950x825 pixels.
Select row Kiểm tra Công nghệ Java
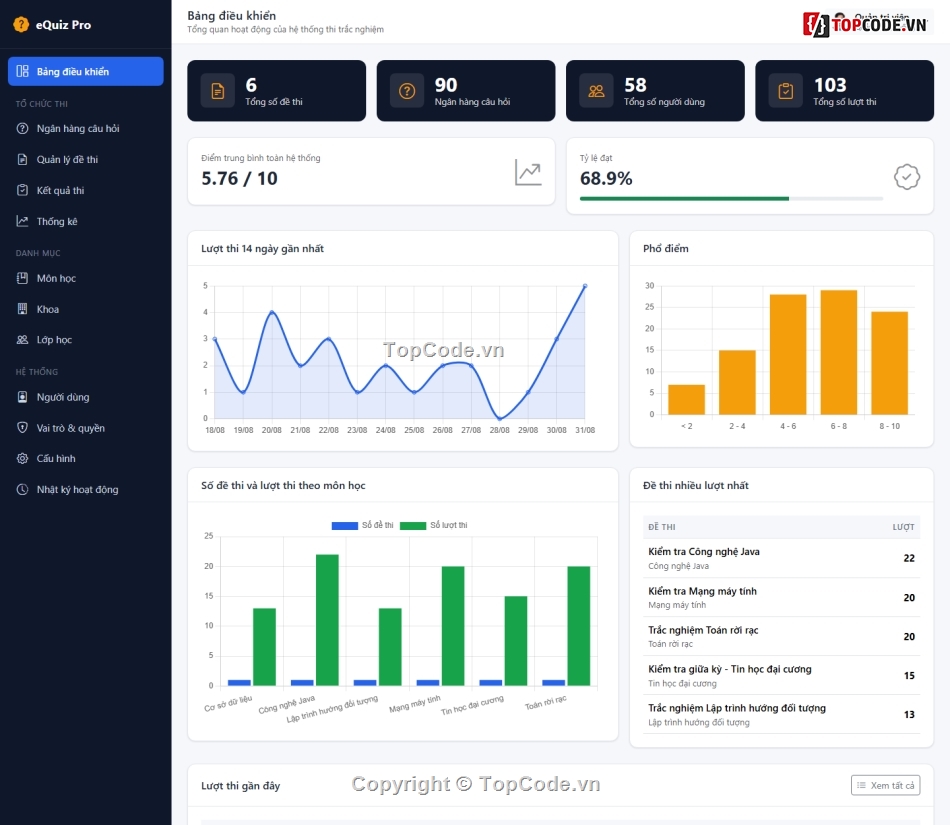point(782,558)
